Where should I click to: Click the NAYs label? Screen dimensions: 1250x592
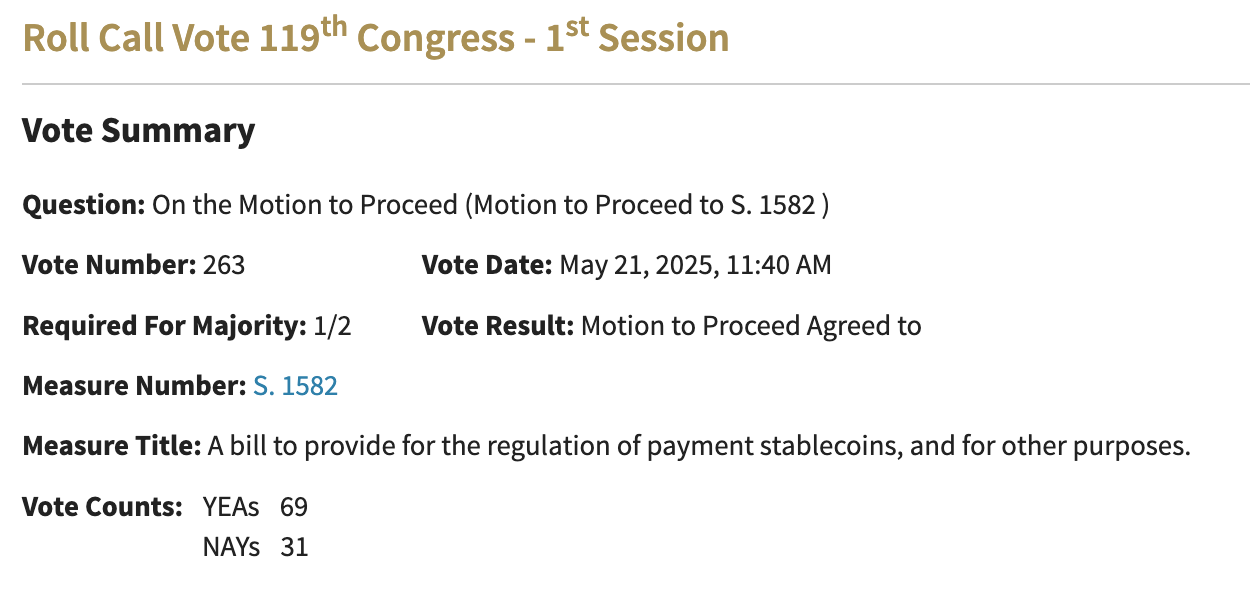[231, 547]
